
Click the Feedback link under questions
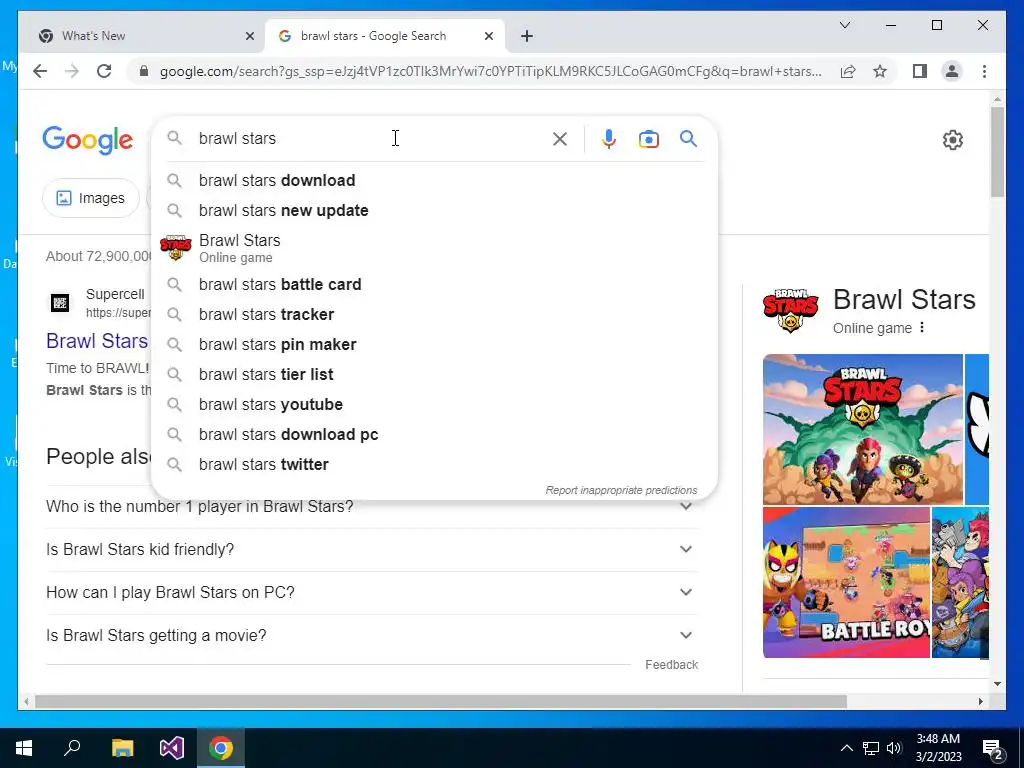coord(671,665)
